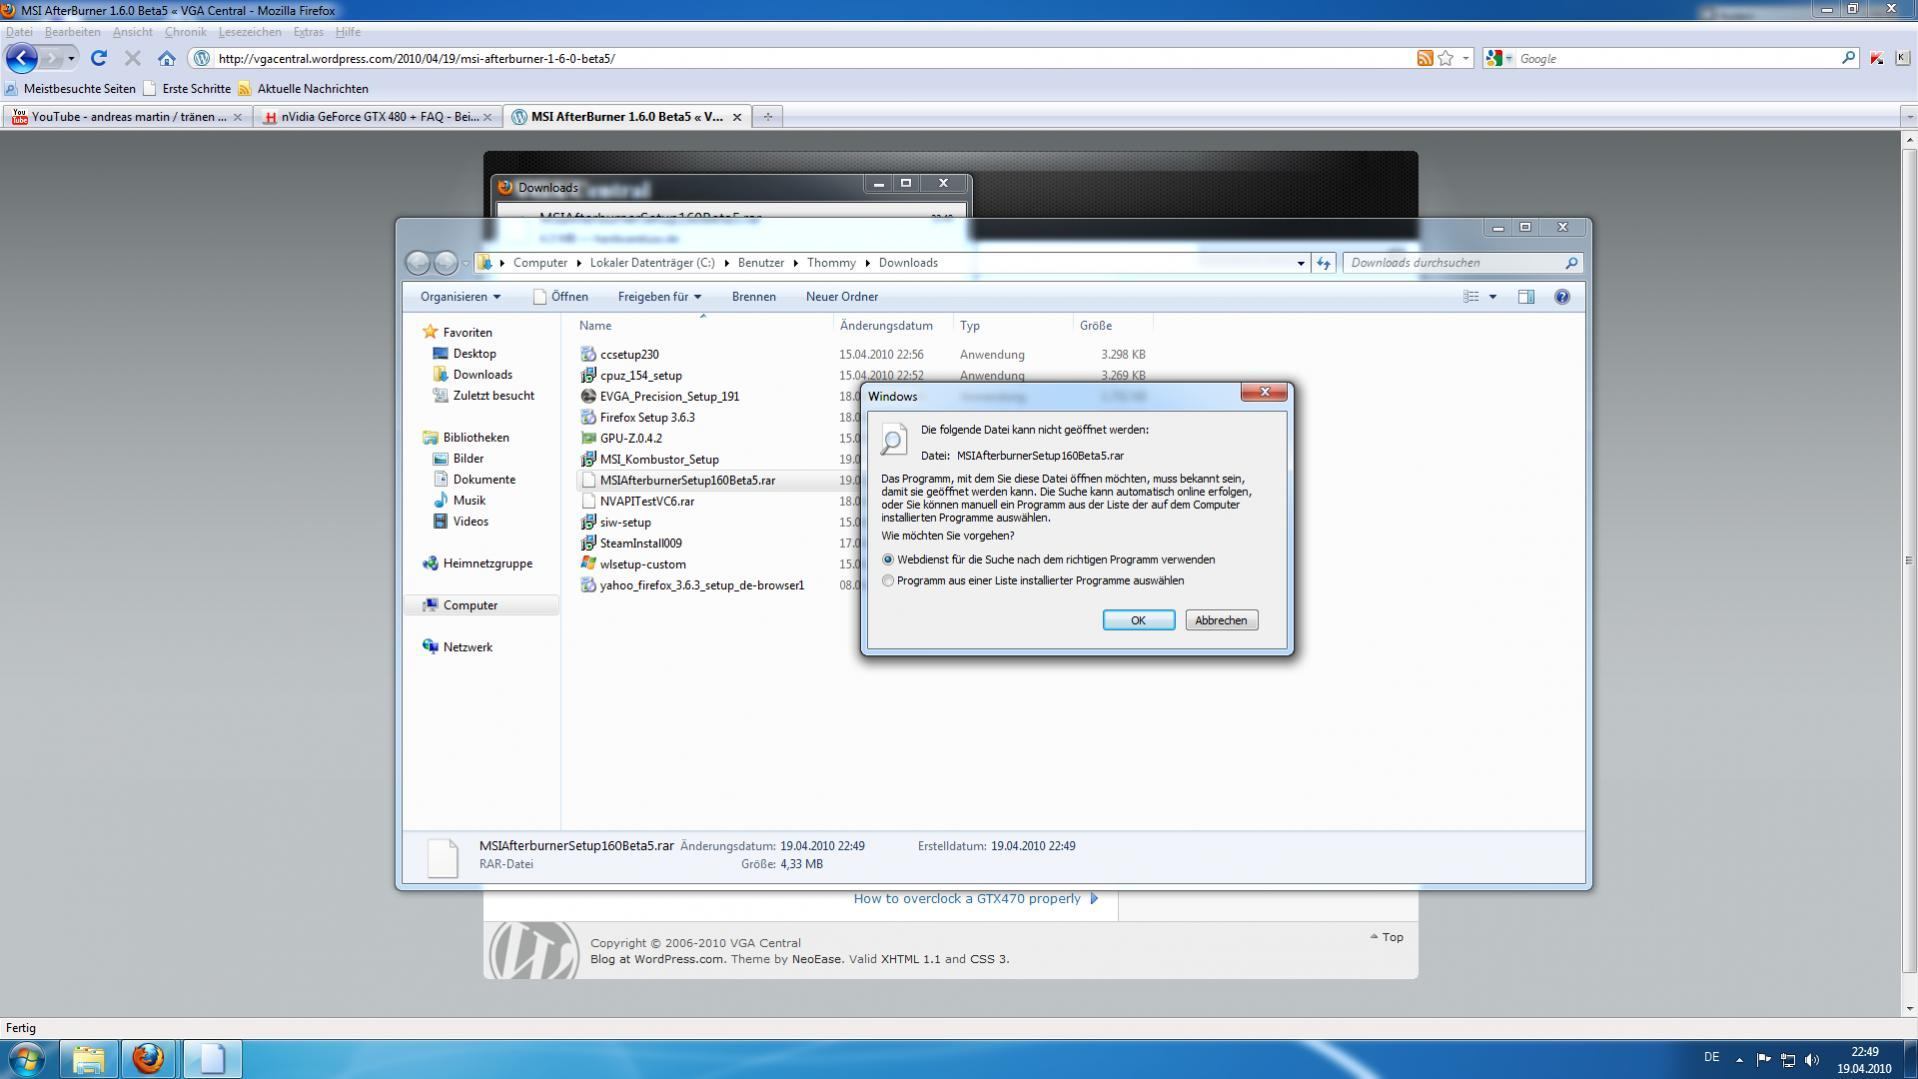Select web service search radio option

pyautogui.click(x=888, y=560)
